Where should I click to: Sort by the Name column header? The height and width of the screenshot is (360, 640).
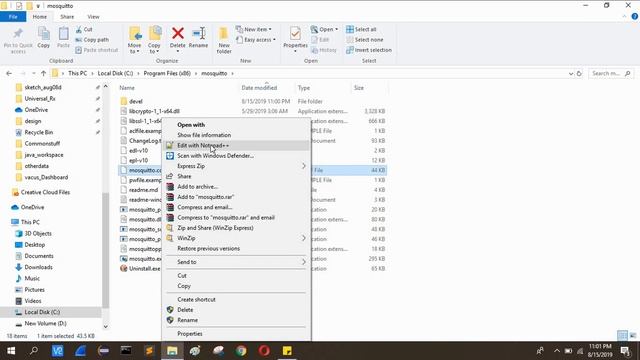tap(127, 88)
